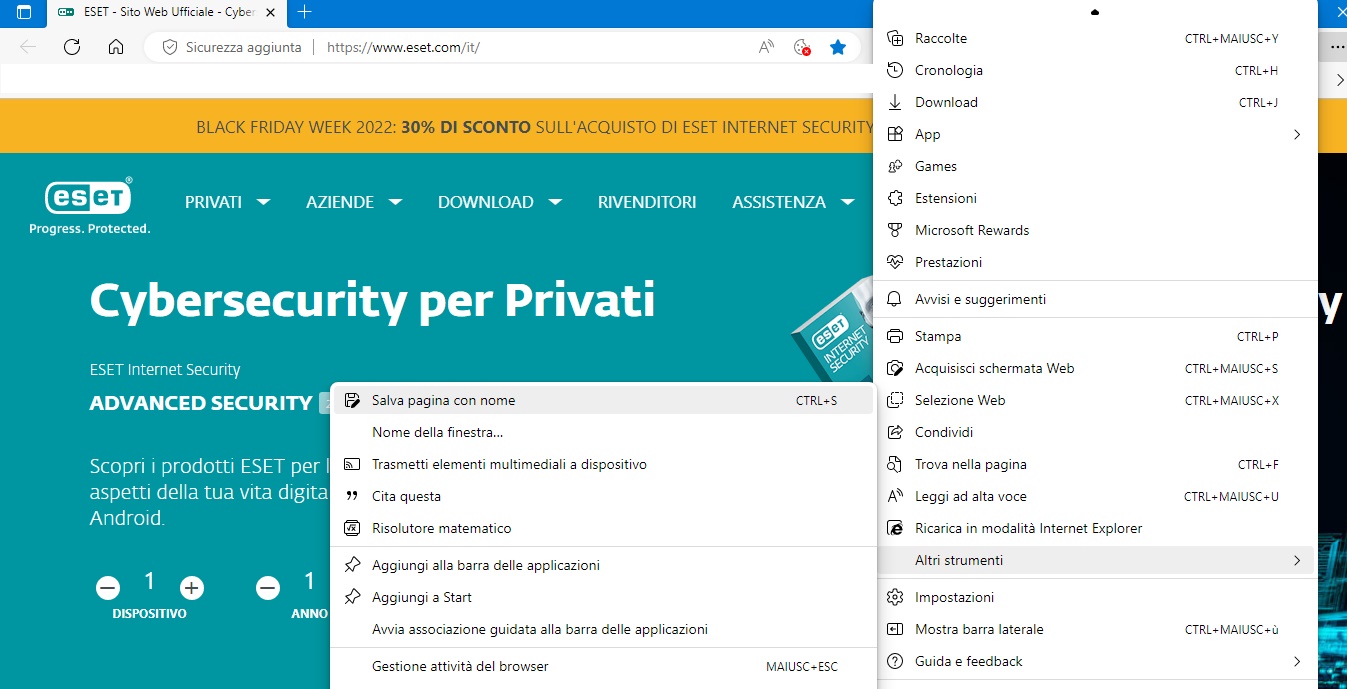Image resolution: width=1347 pixels, height=689 pixels.
Task: Decrease ANNO count with minus button
Action: coord(268,588)
